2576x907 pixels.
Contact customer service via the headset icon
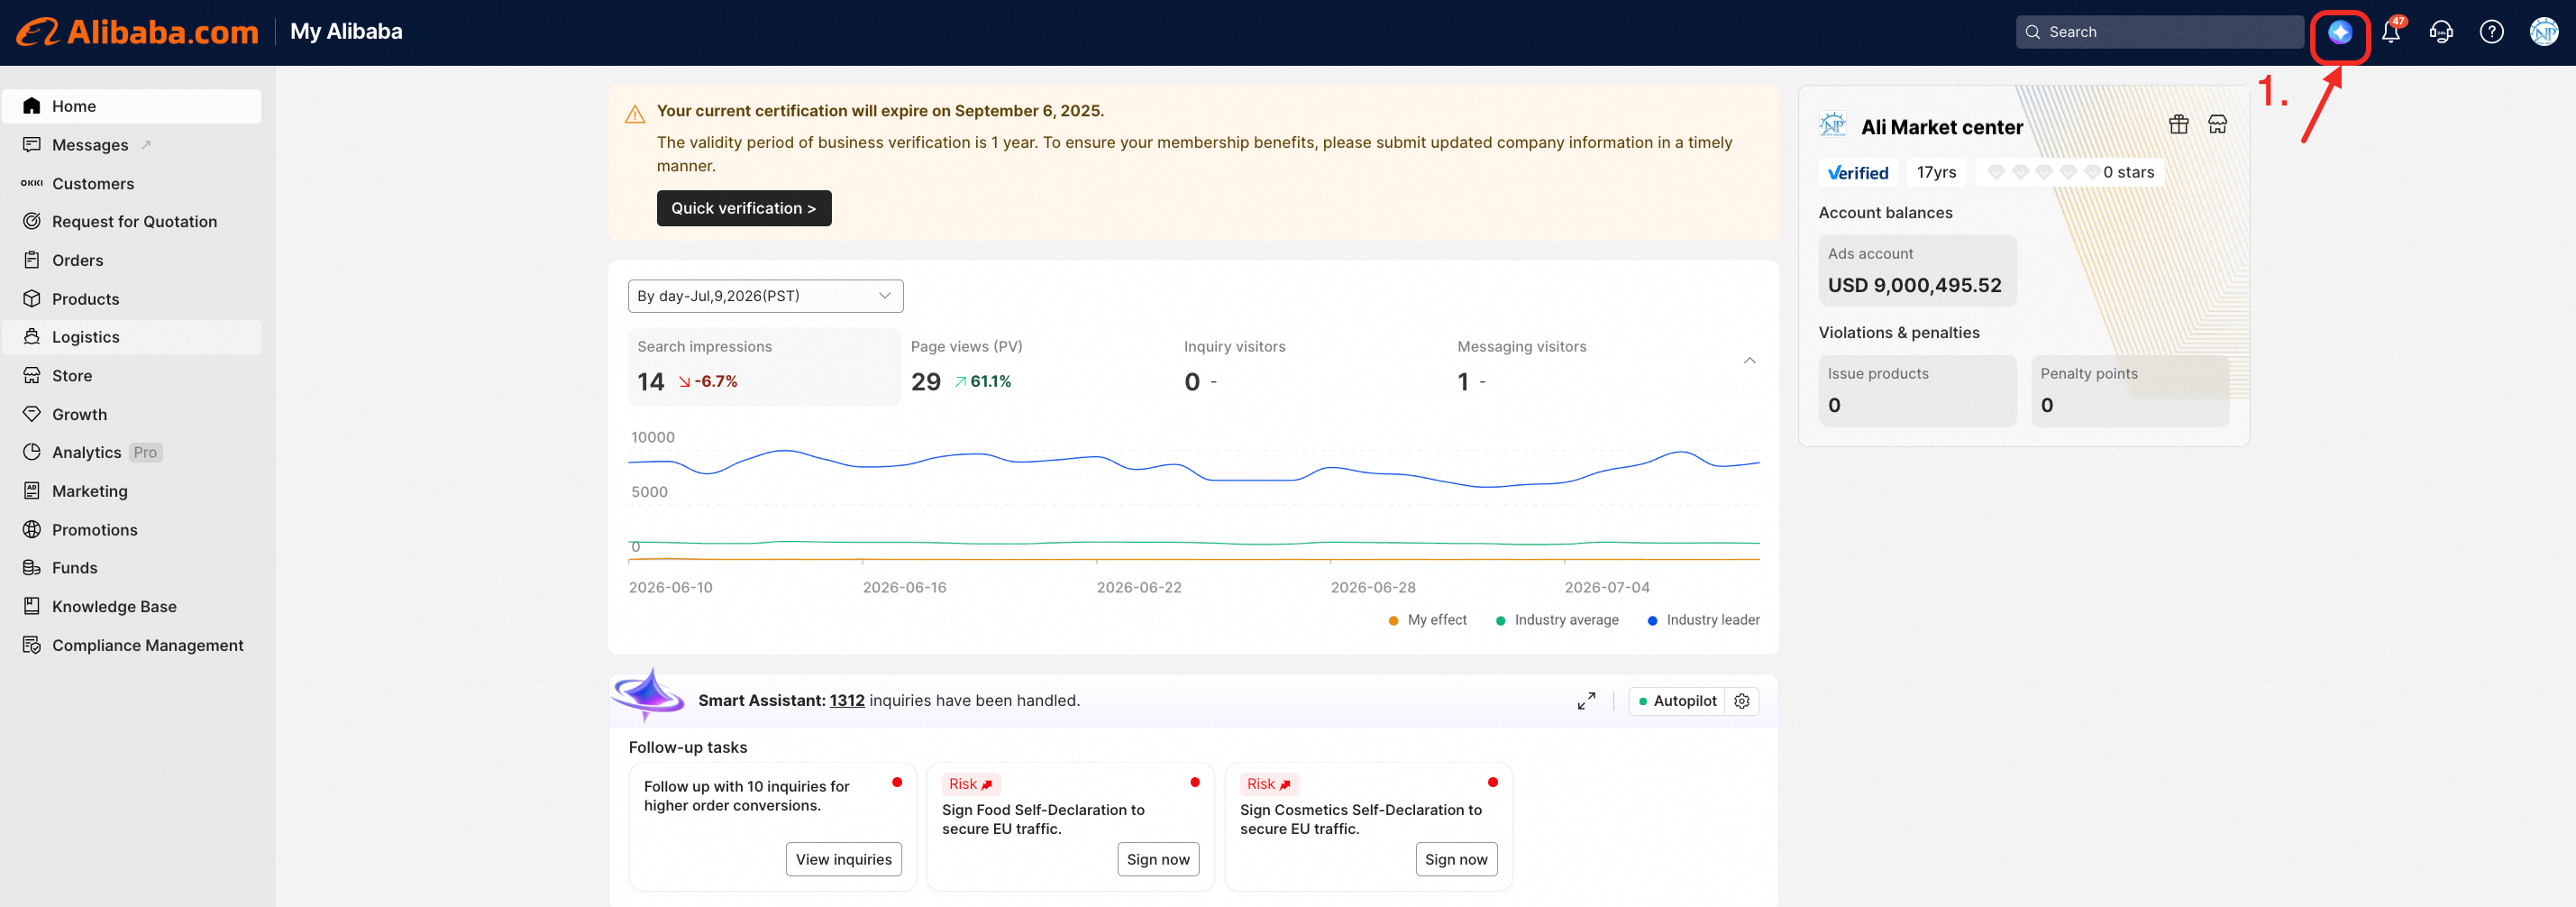click(x=2441, y=32)
